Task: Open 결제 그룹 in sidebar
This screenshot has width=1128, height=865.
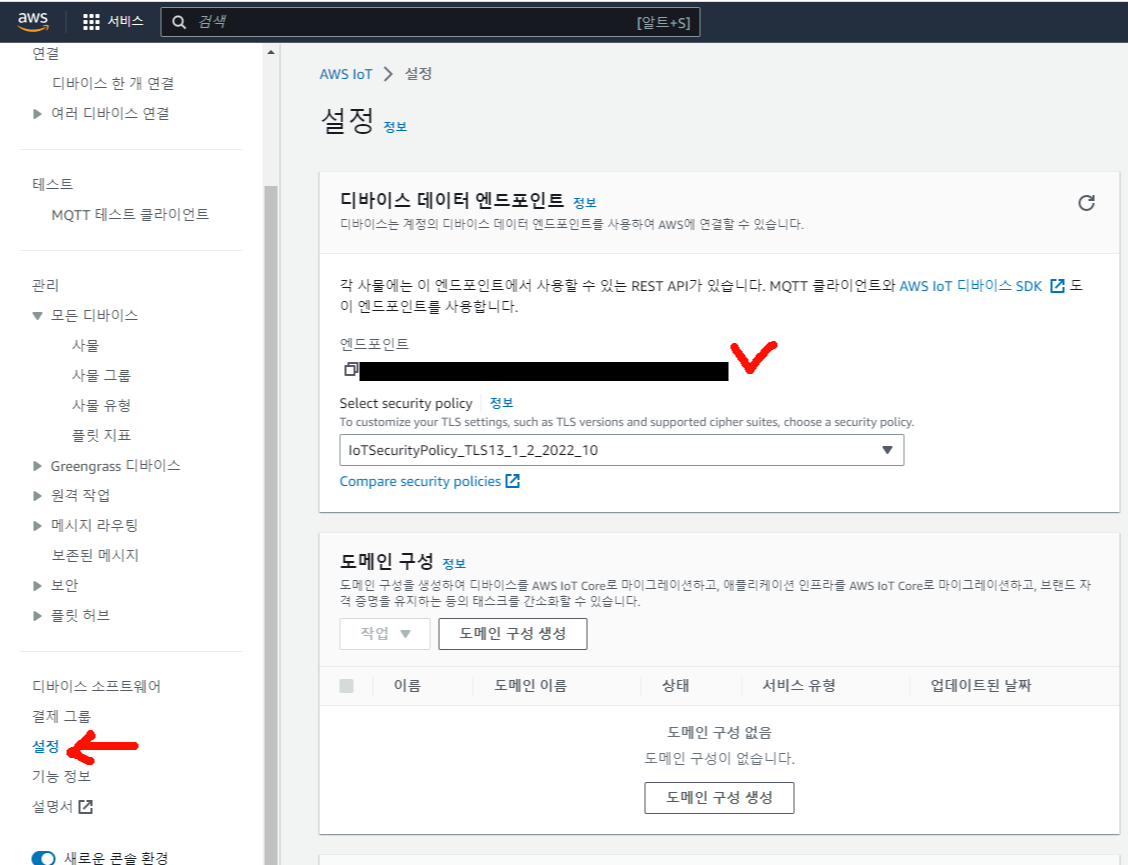Action: [61, 717]
